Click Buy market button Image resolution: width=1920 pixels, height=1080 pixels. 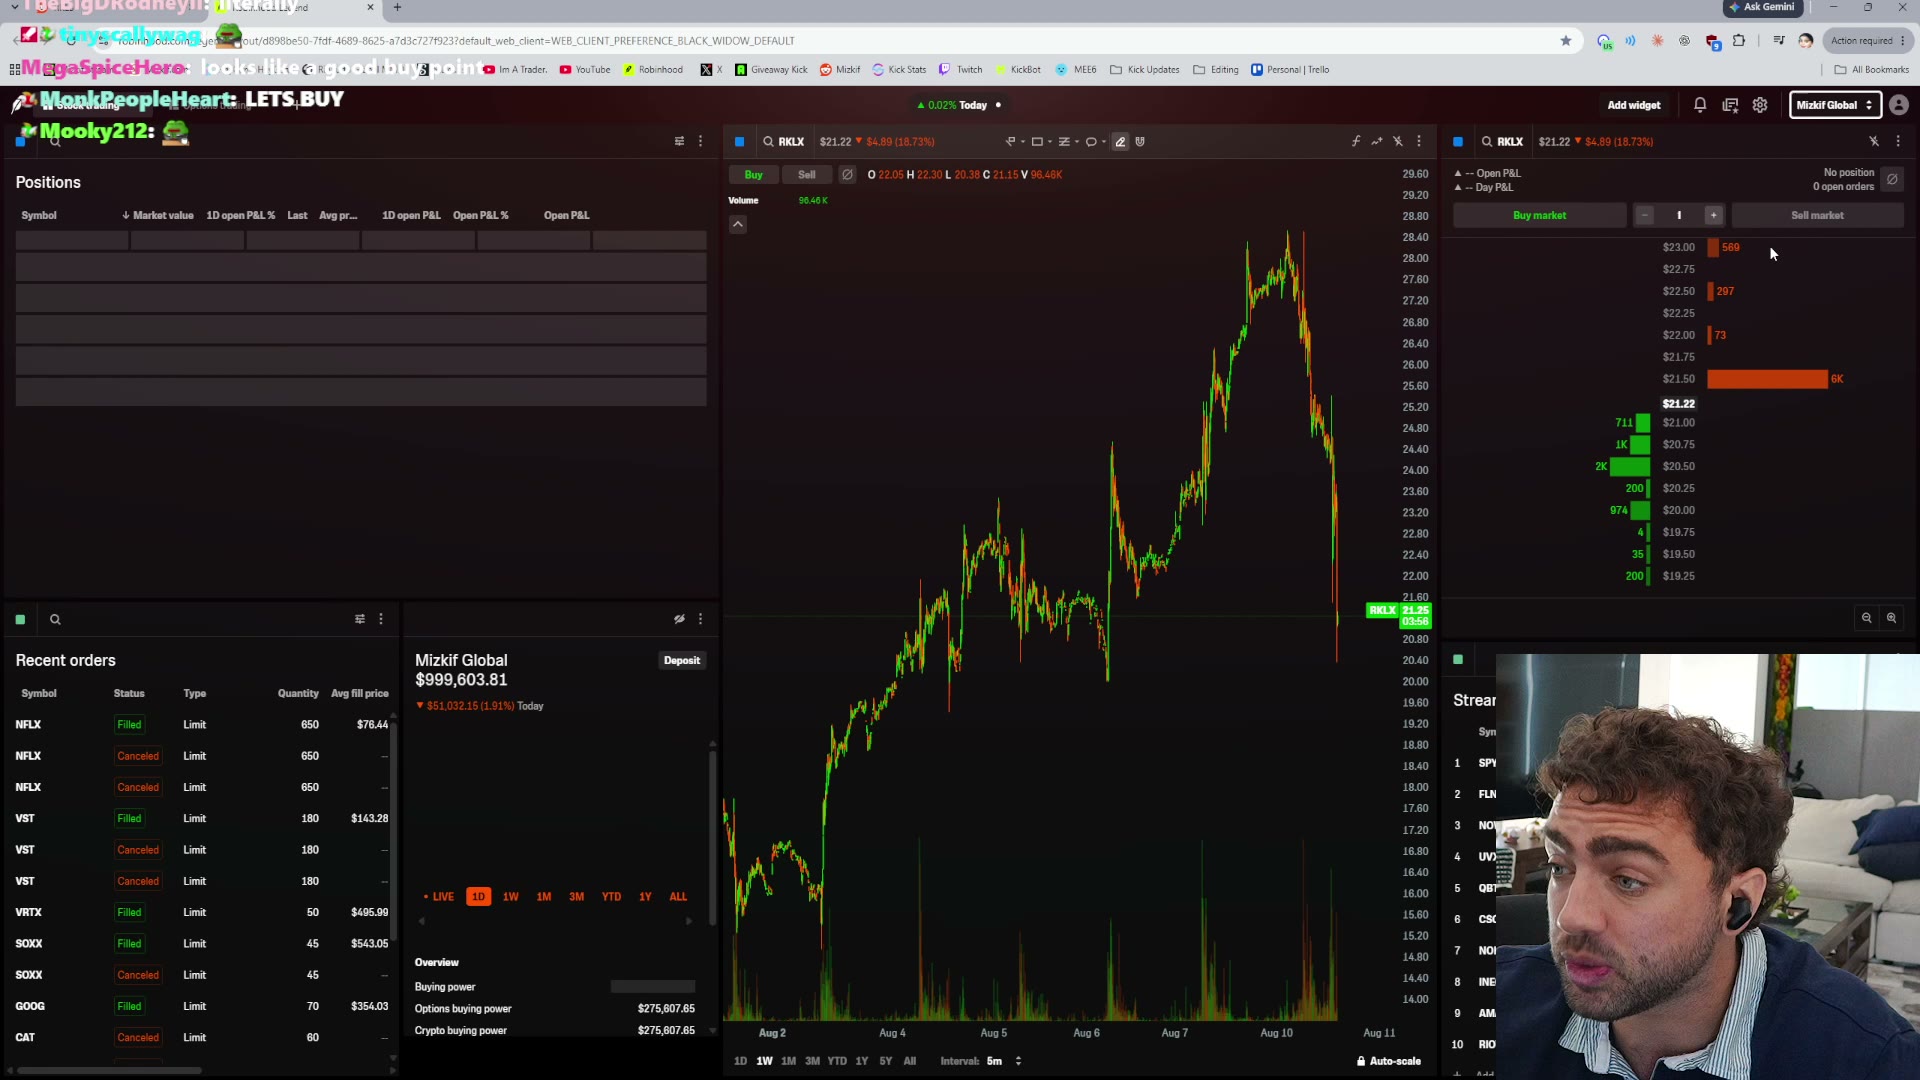[1540, 216]
